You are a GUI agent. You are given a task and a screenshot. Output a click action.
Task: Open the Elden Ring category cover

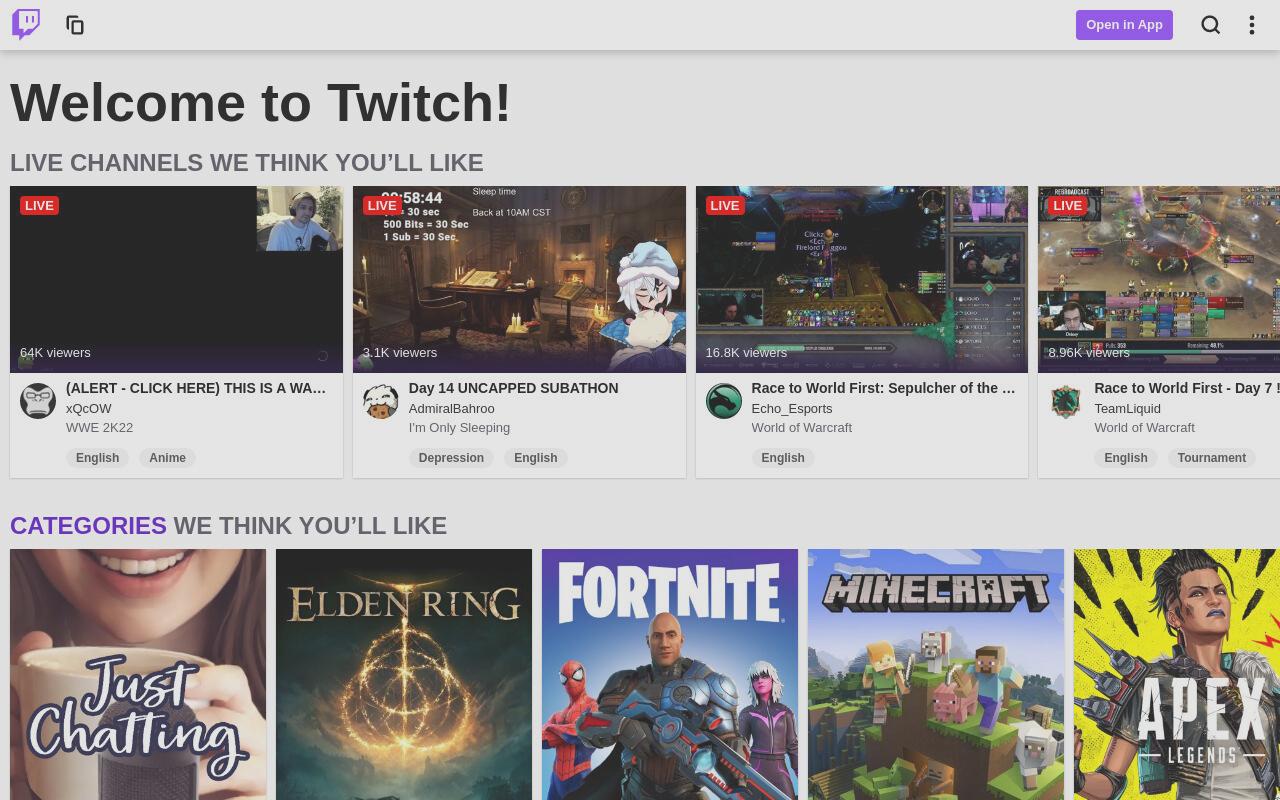(x=404, y=674)
